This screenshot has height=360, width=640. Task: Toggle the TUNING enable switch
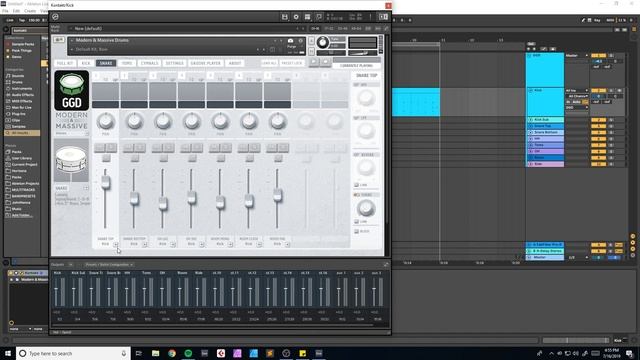(x=357, y=195)
